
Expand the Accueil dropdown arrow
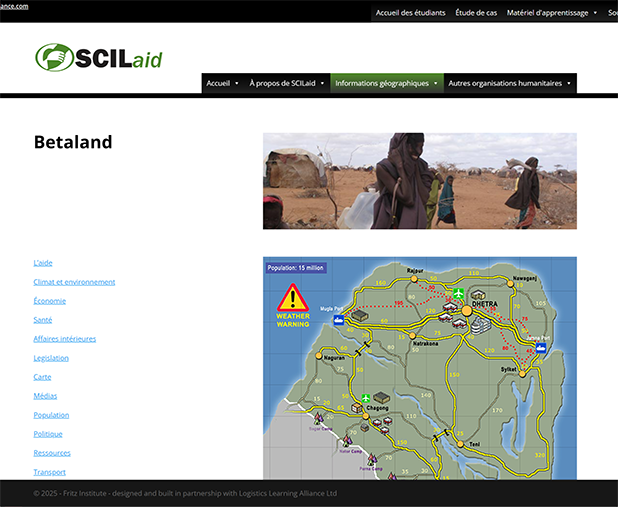pyautogui.click(x=236, y=84)
